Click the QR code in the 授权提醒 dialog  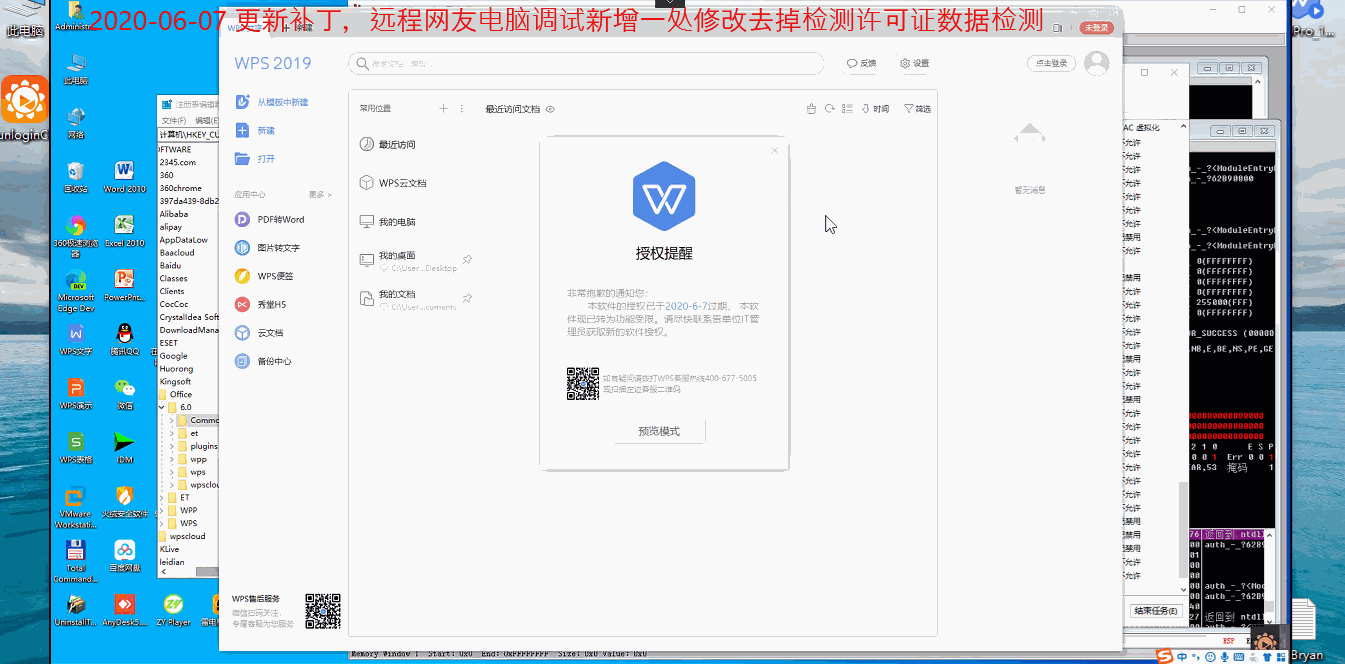(583, 384)
